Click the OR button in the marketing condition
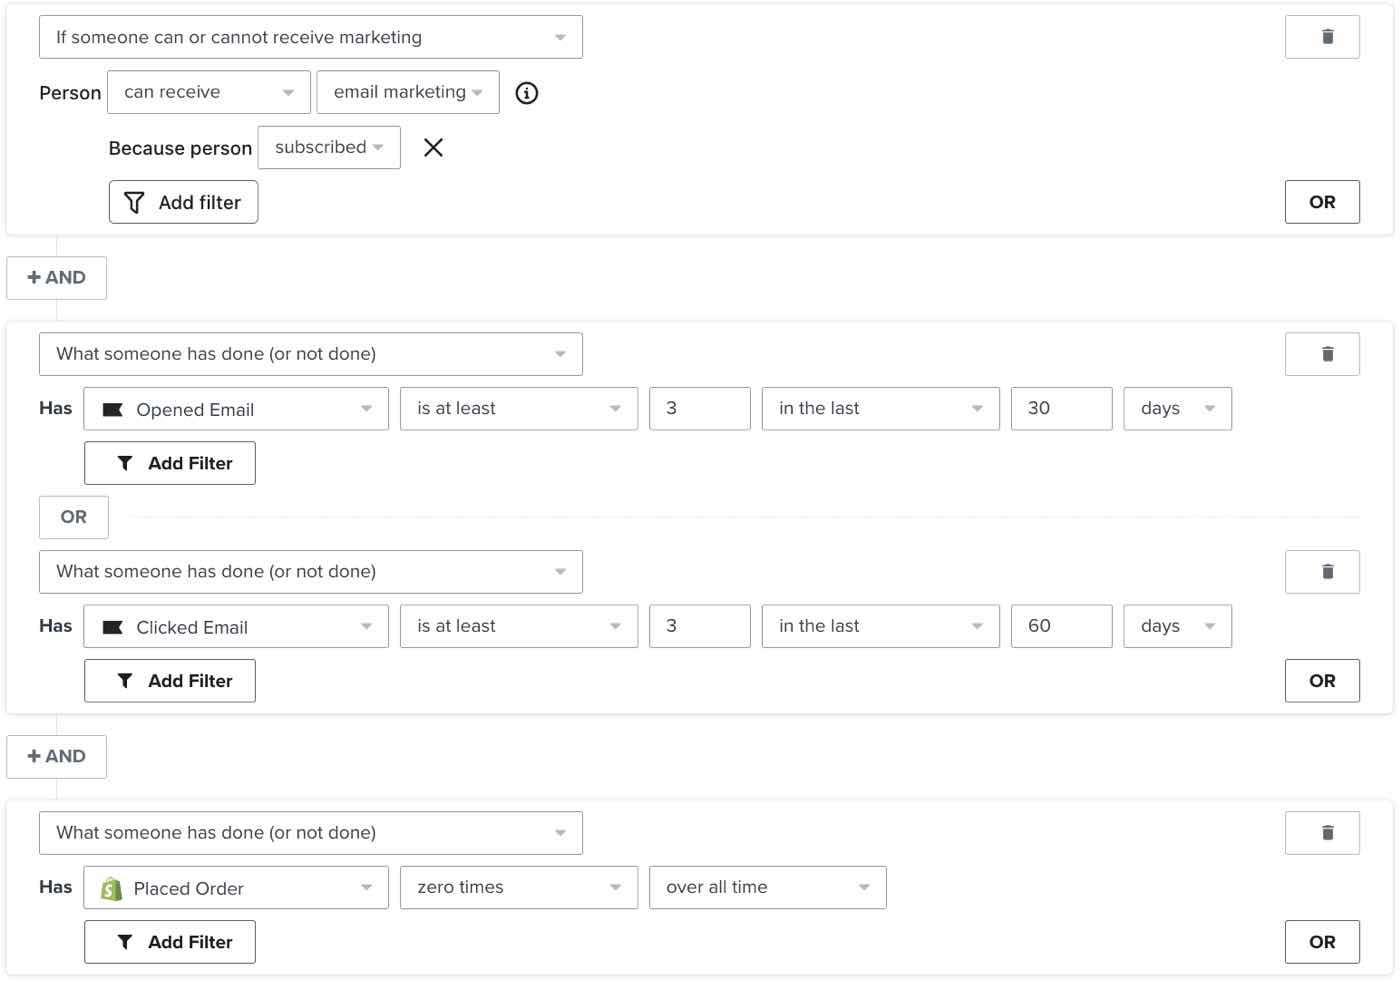The height and width of the screenshot is (982, 1400). [1322, 202]
